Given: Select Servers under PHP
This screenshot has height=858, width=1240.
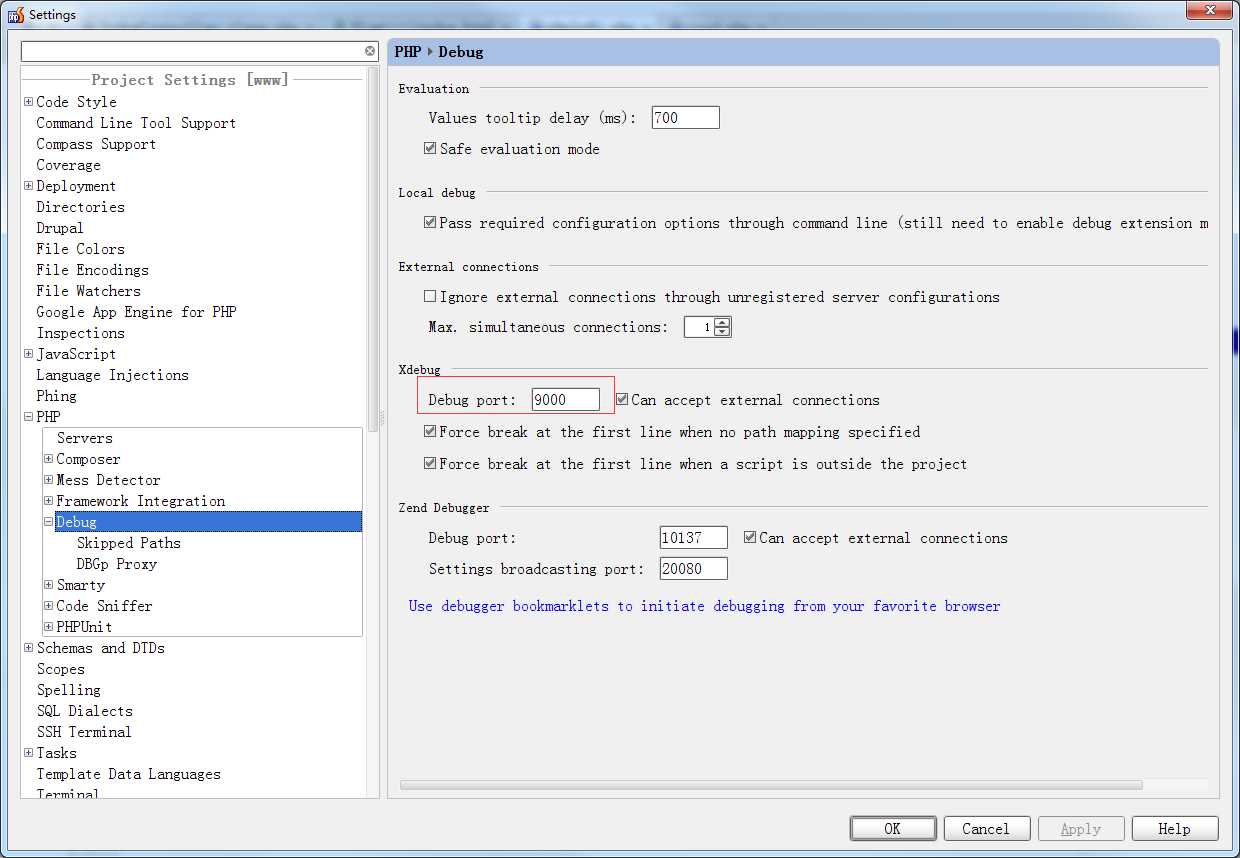Looking at the screenshot, I should point(84,437).
